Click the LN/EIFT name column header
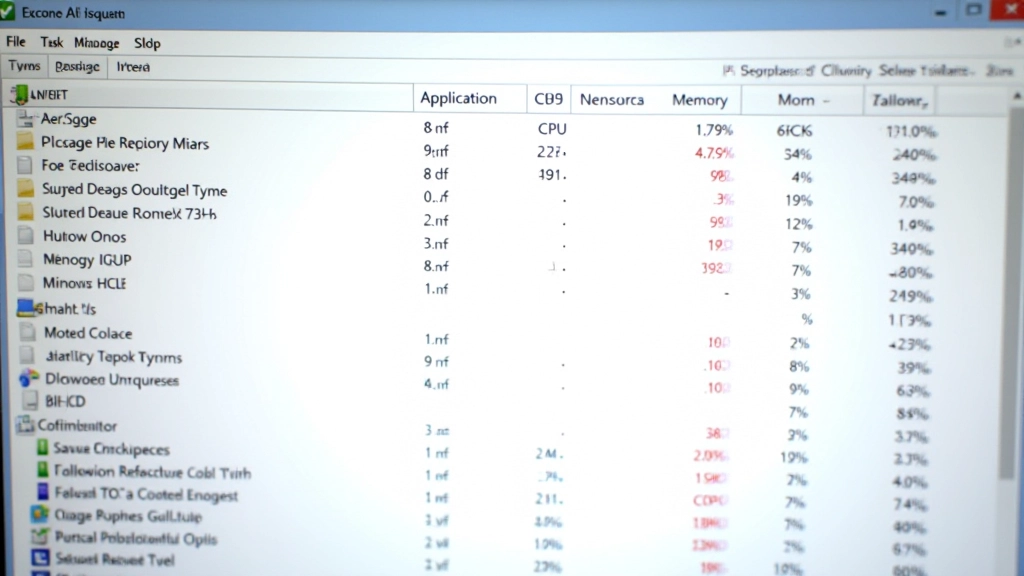This screenshot has height=576, width=1024. point(208,95)
